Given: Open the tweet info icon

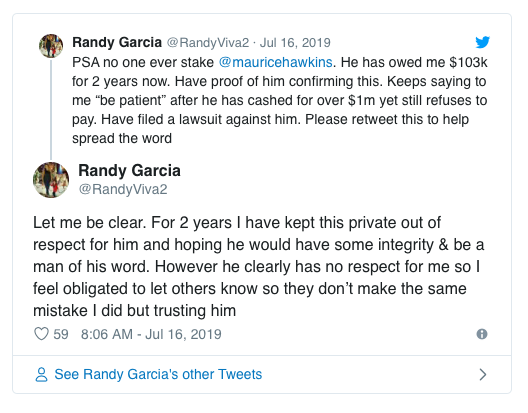Looking at the screenshot, I should 482,334.
